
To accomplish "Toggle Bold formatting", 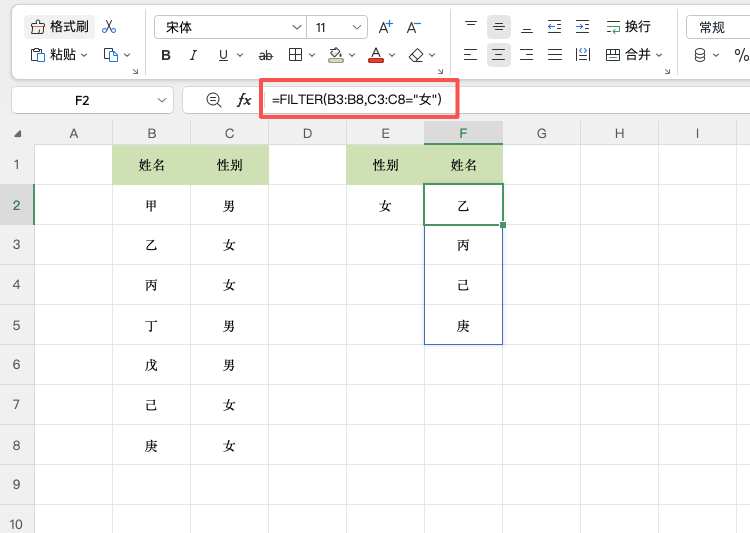I will click(166, 56).
